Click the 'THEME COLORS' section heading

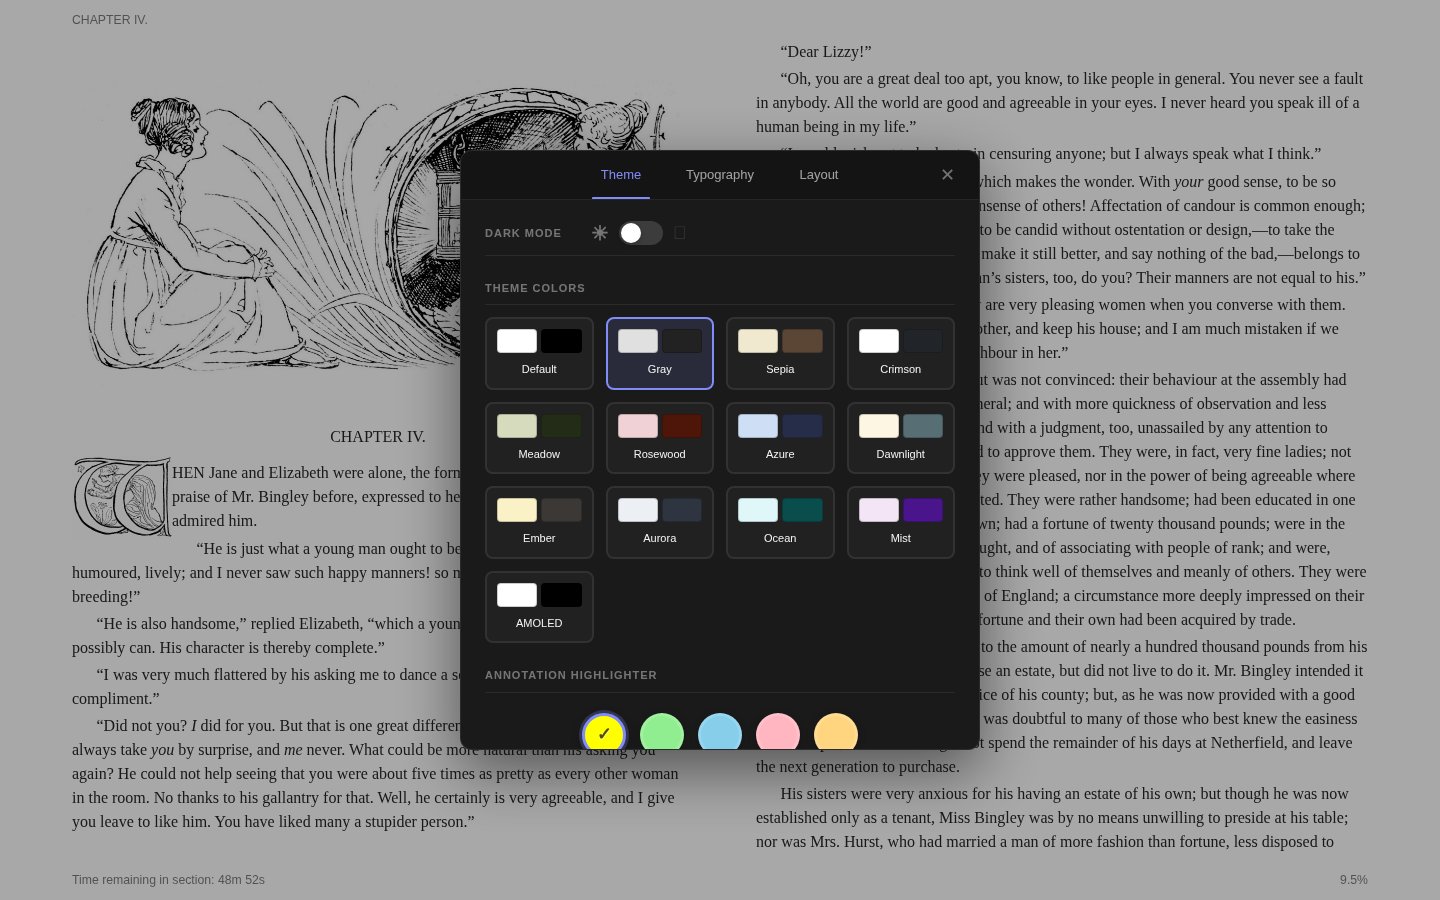[x=535, y=288]
